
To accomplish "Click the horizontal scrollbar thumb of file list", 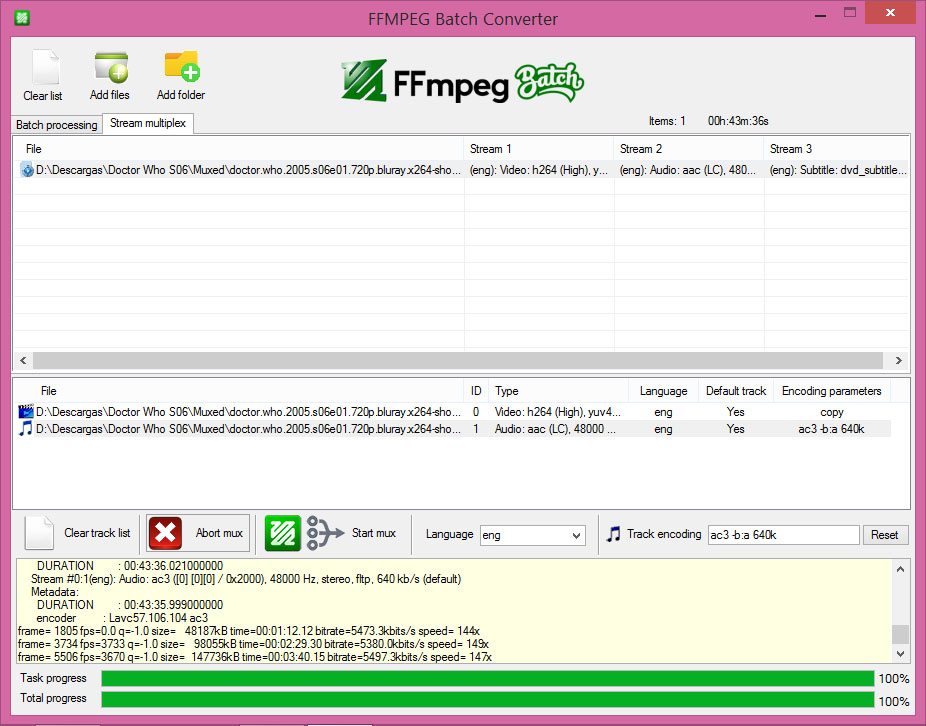I will [x=458, y=360].
